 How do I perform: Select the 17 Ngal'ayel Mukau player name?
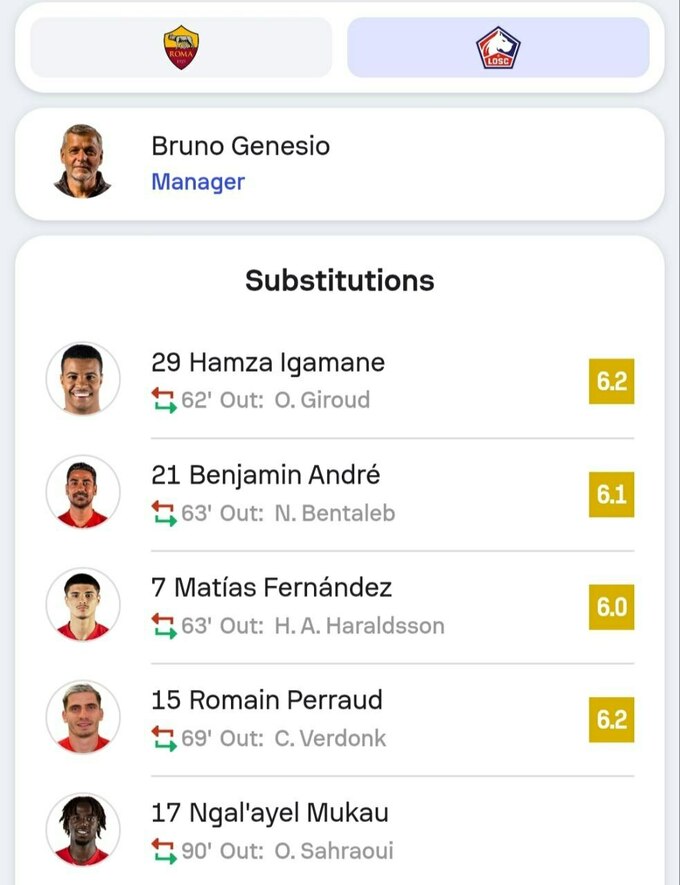pos(270,813)
